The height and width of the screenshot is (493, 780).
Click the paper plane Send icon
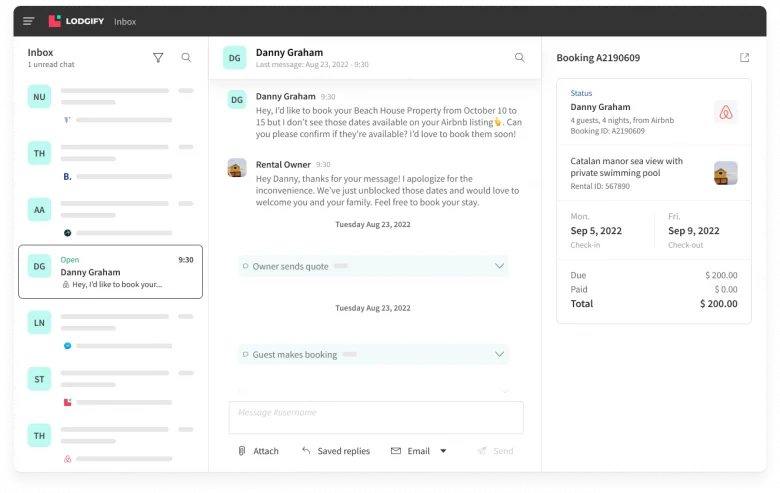482,451
